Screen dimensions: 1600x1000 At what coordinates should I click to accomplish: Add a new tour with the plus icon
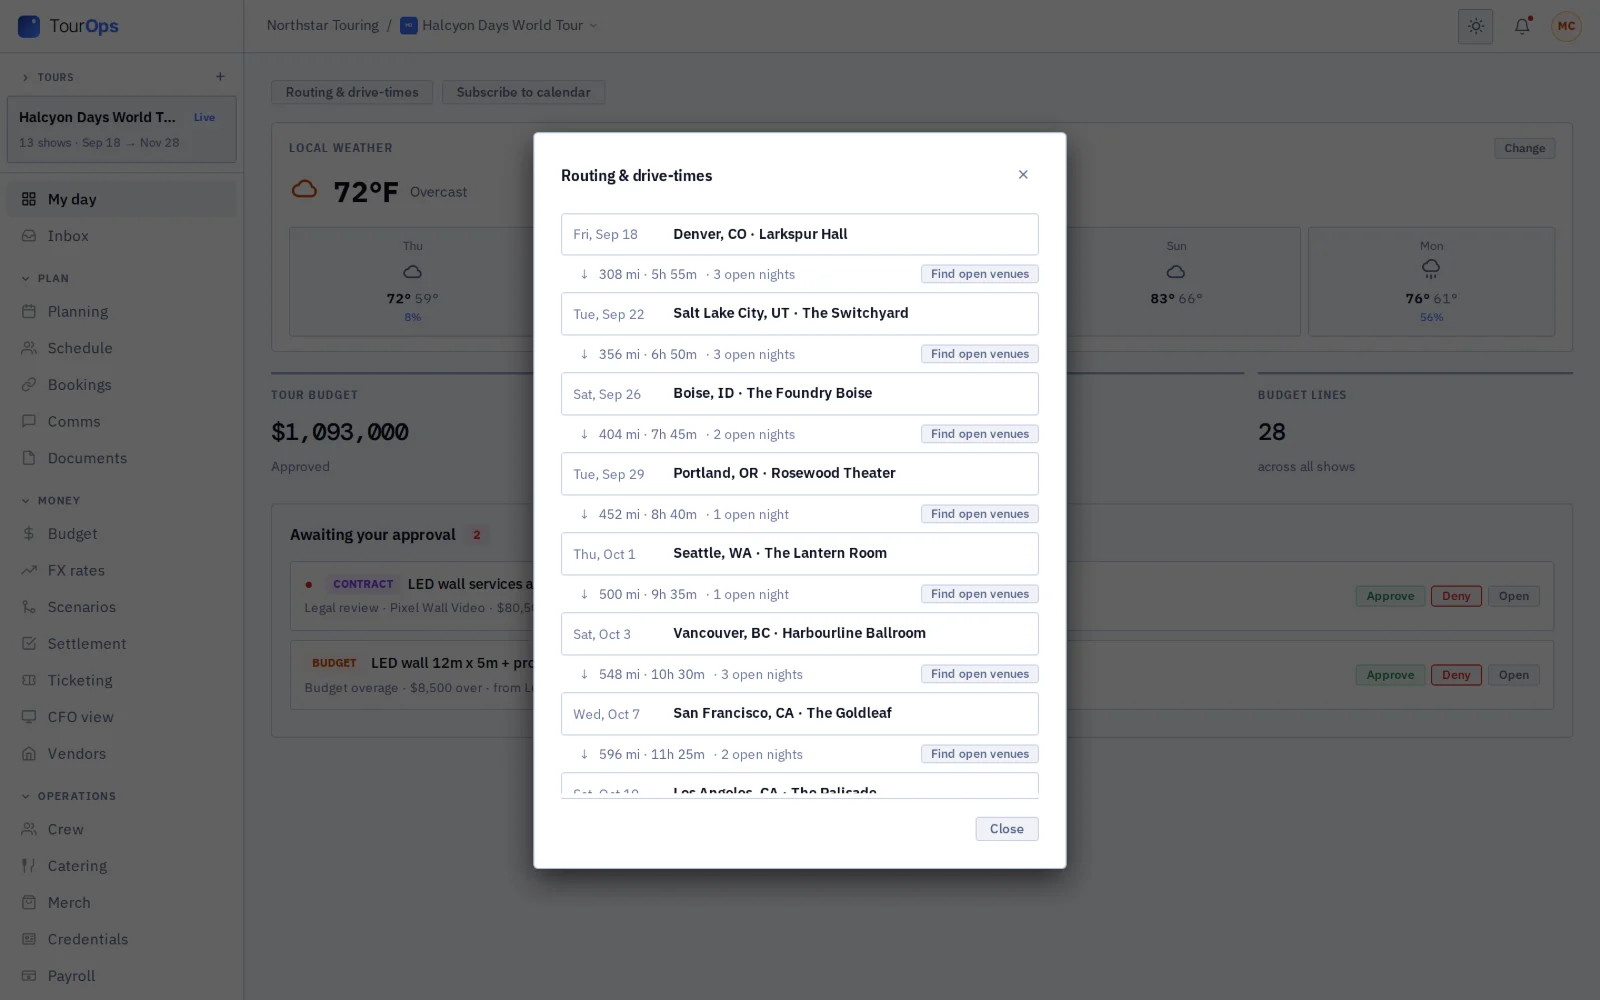tap(220, 77)
